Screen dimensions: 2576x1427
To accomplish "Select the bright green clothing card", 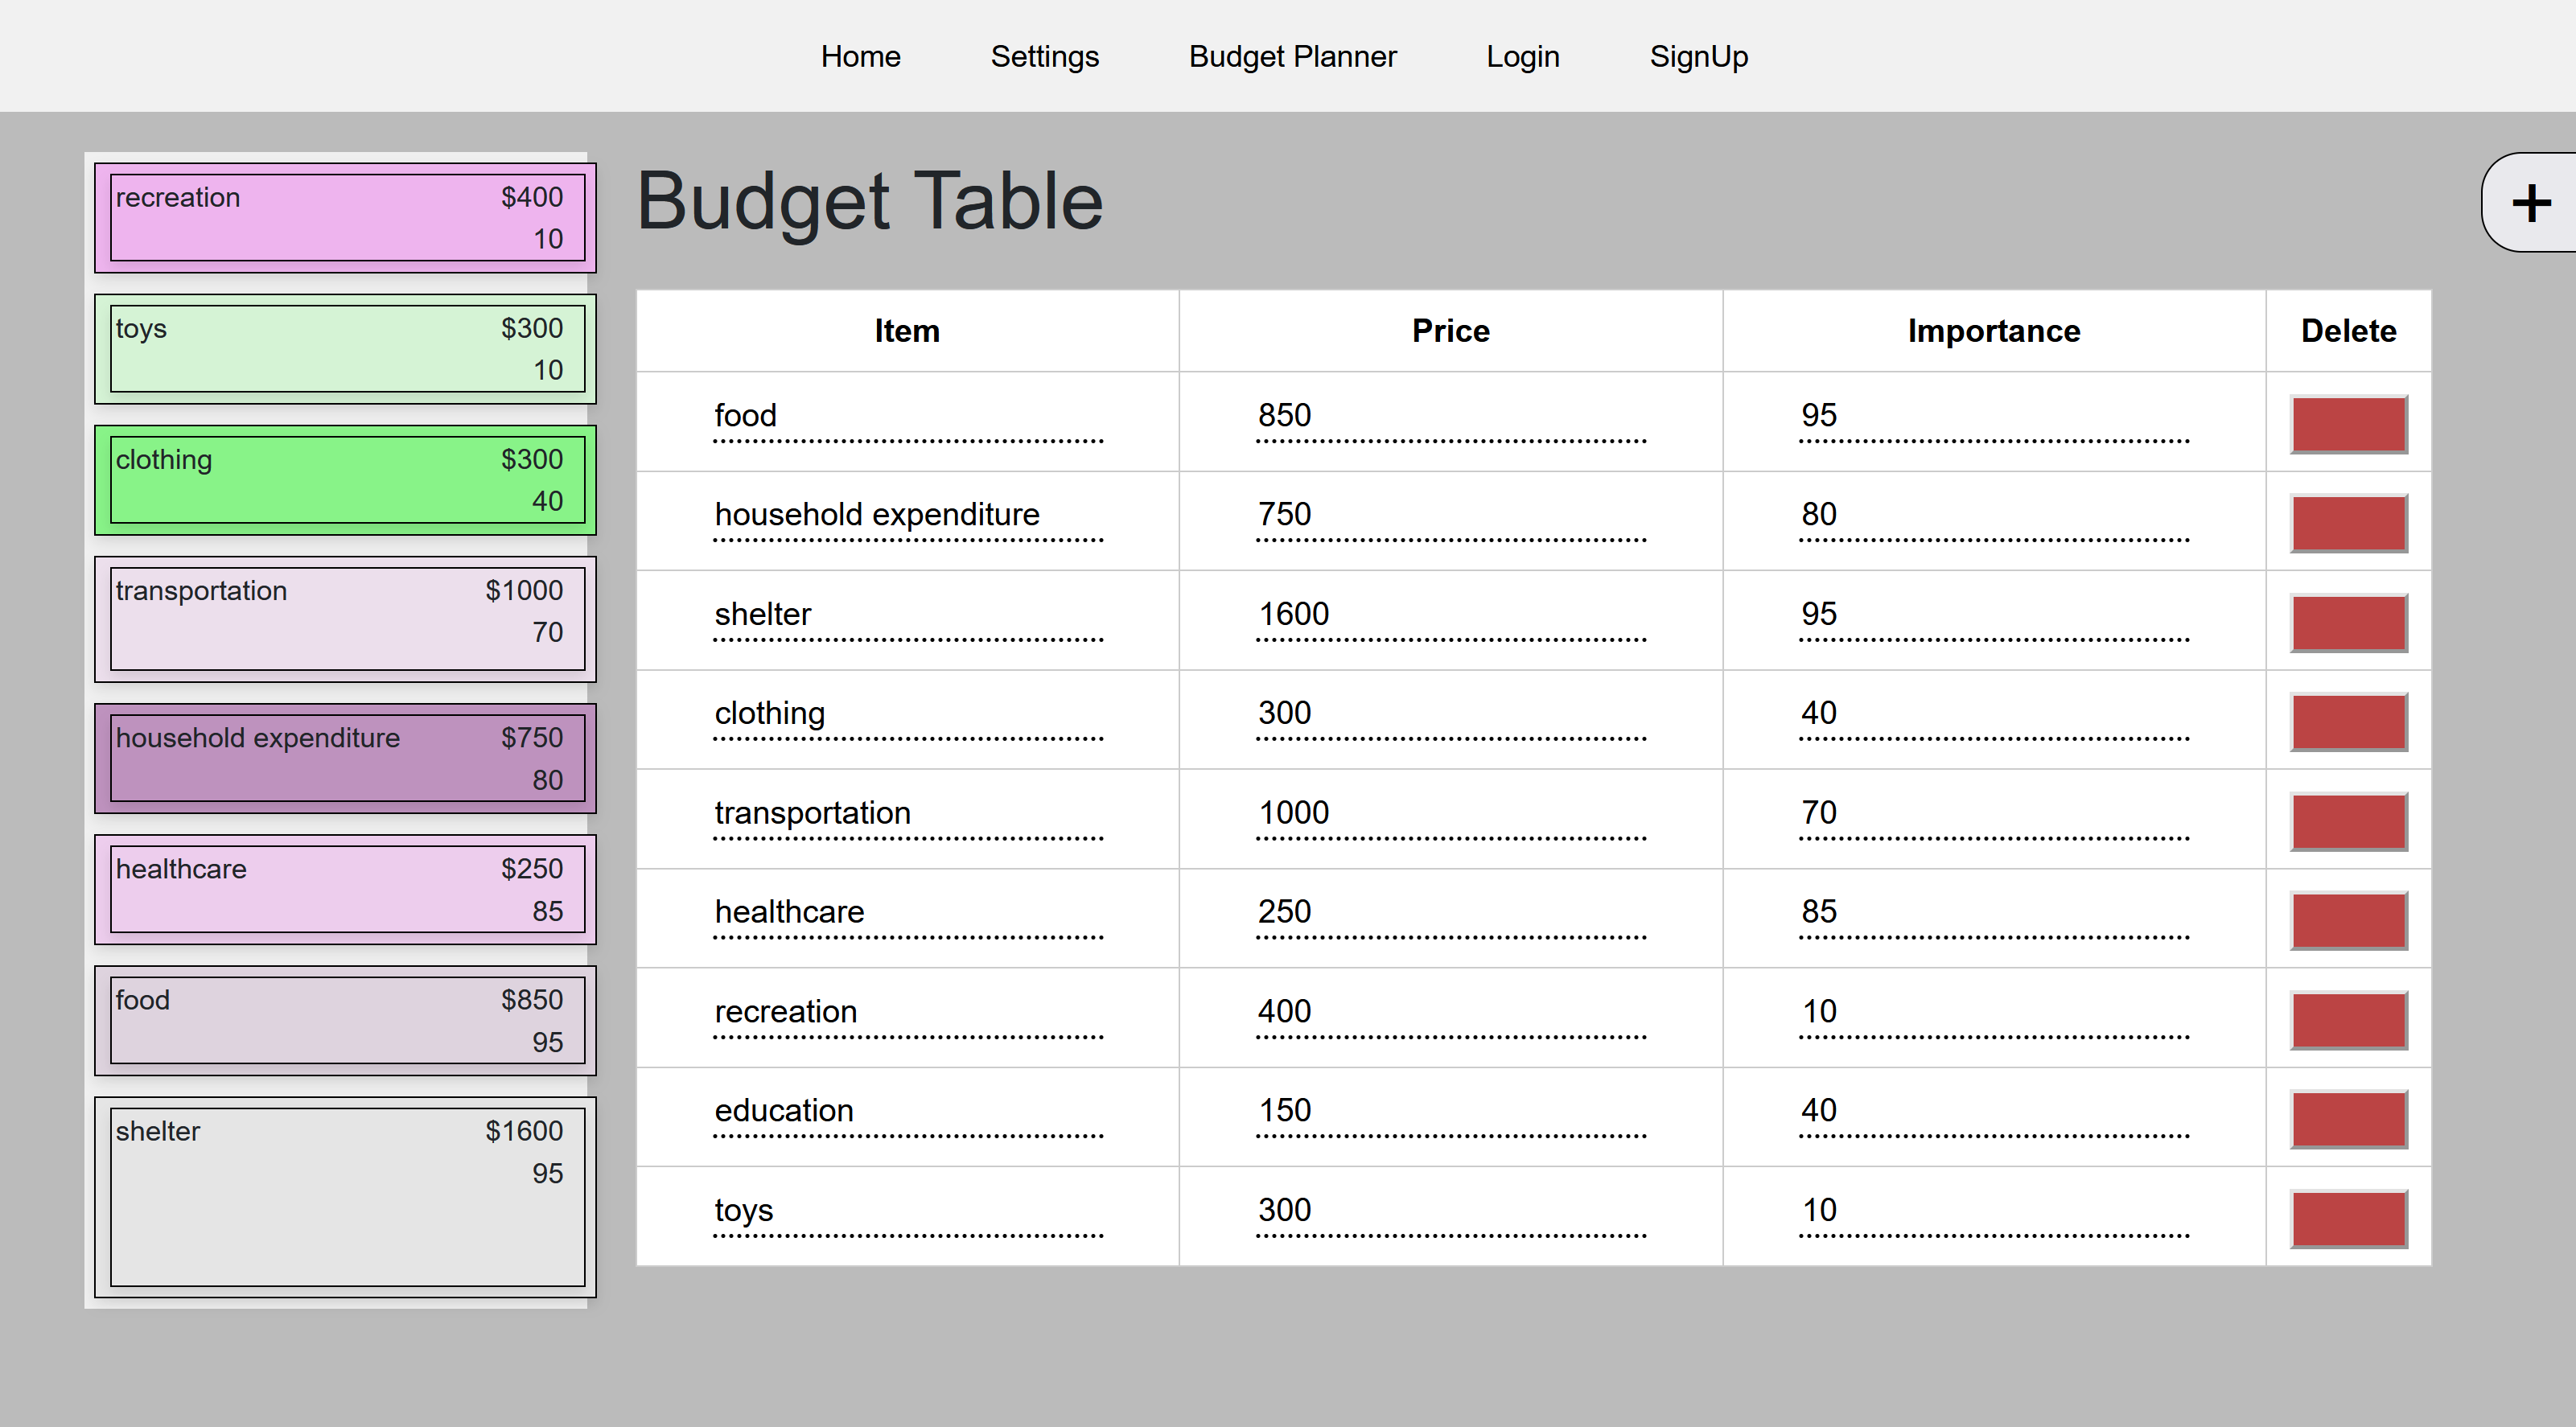I will [x=346, y=480].
